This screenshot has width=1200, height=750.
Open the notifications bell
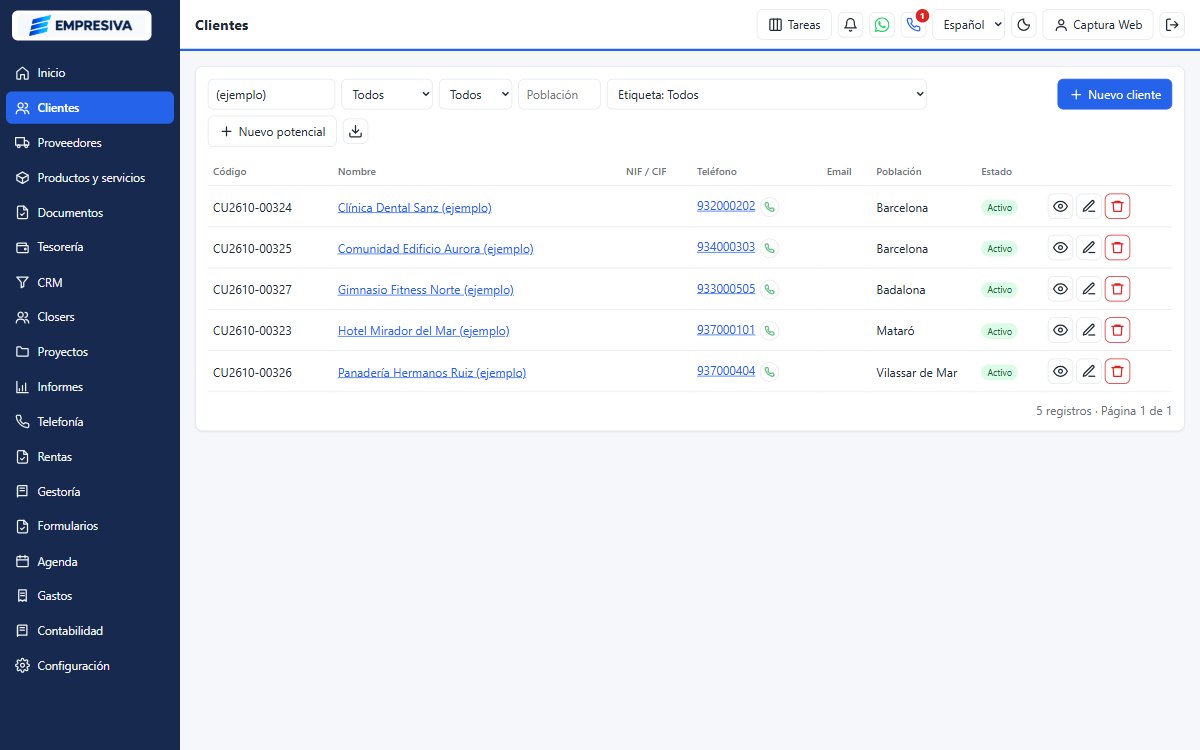pos(850,25)
